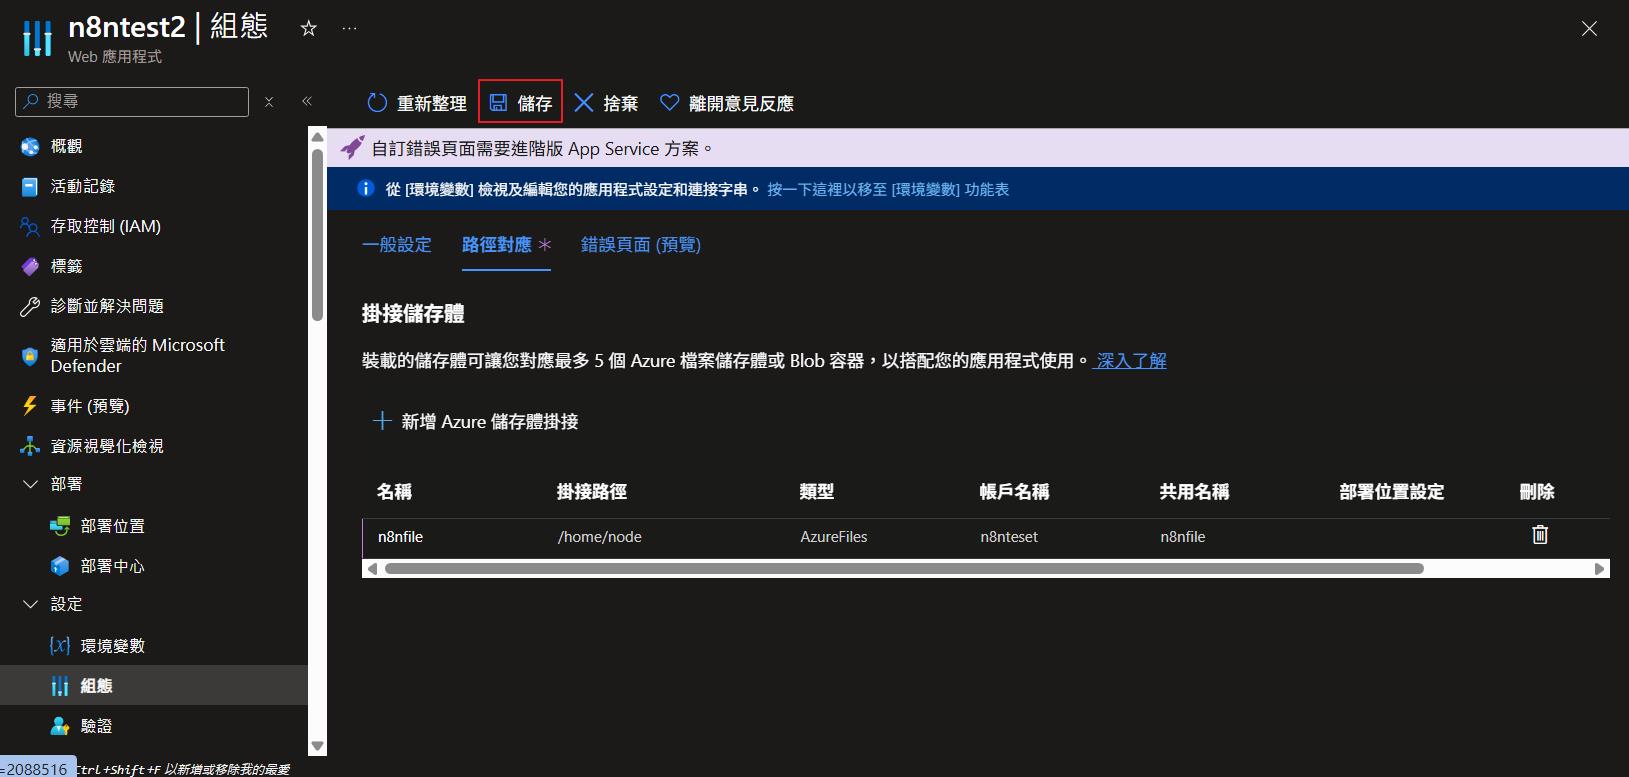Open 存取控制 (IAM)

click(x=106, y=226)
